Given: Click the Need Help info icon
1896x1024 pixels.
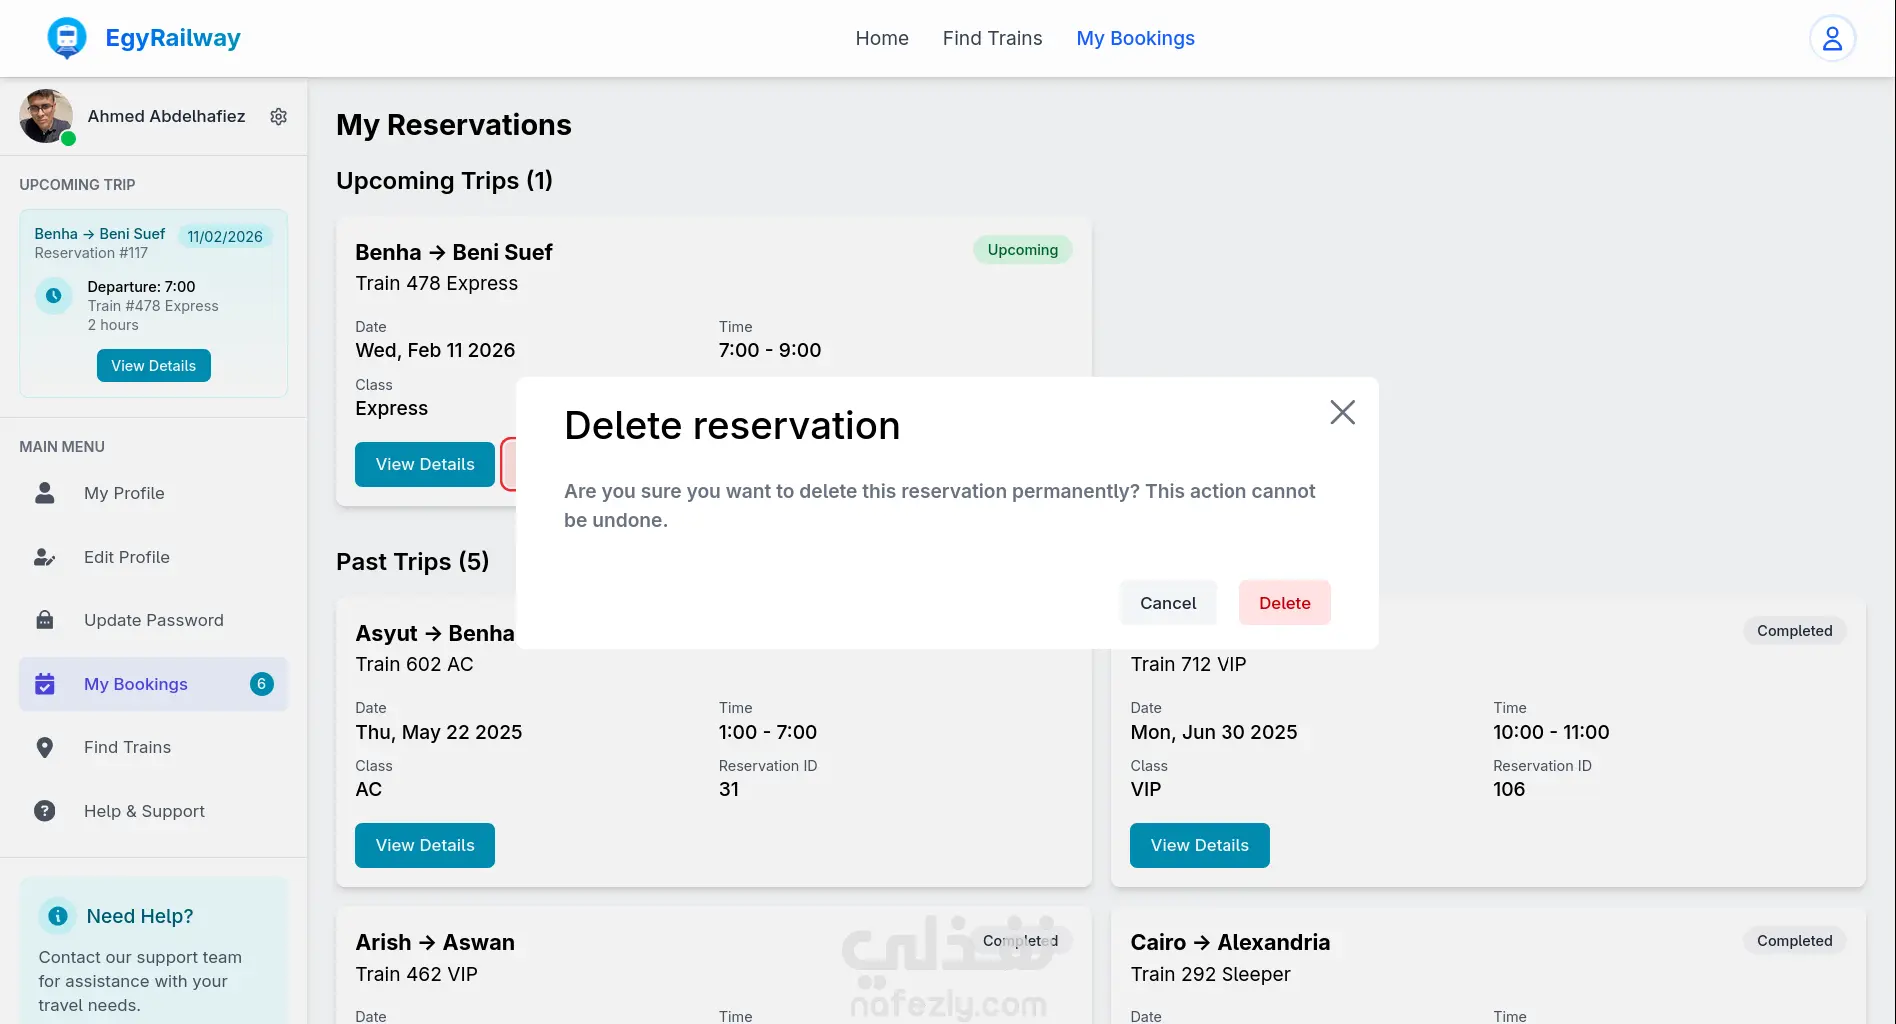Looking at the screenshot, I should [58, 916].
